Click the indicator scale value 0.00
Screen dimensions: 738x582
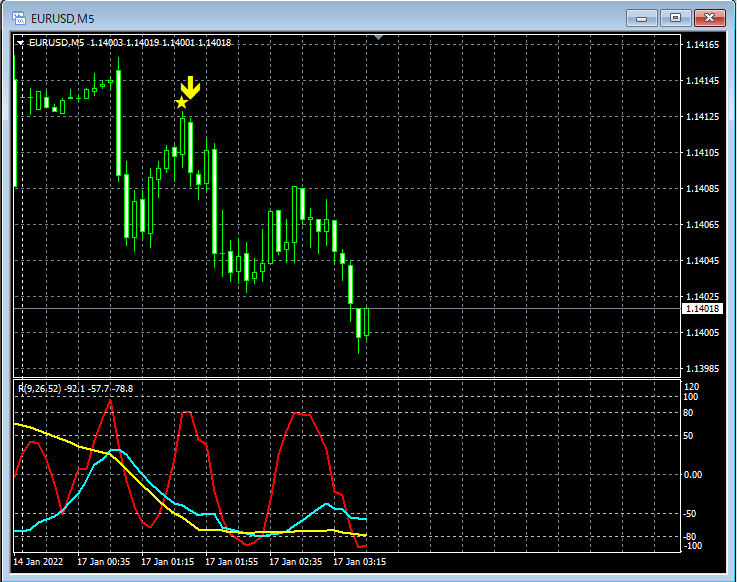click(x=693, y=474)
